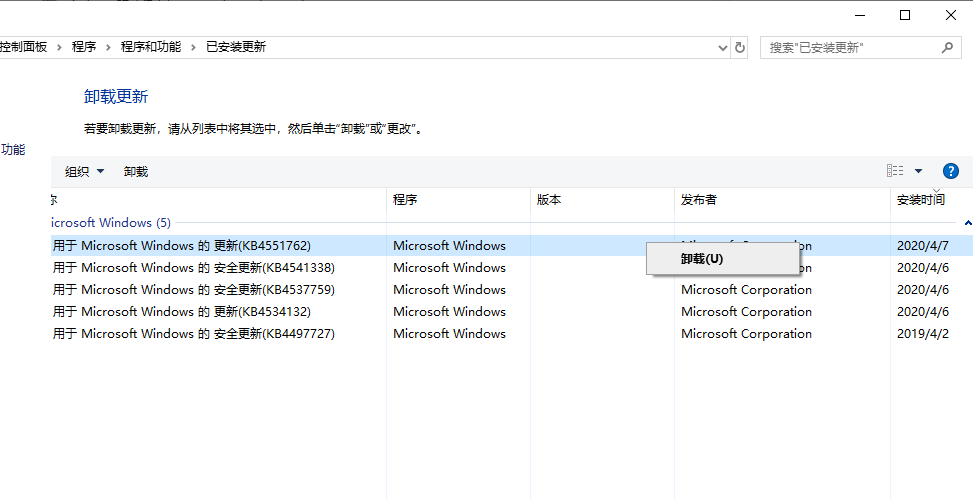Click the search magnifier icon
973x499 pixels.
tap(948, 47)
